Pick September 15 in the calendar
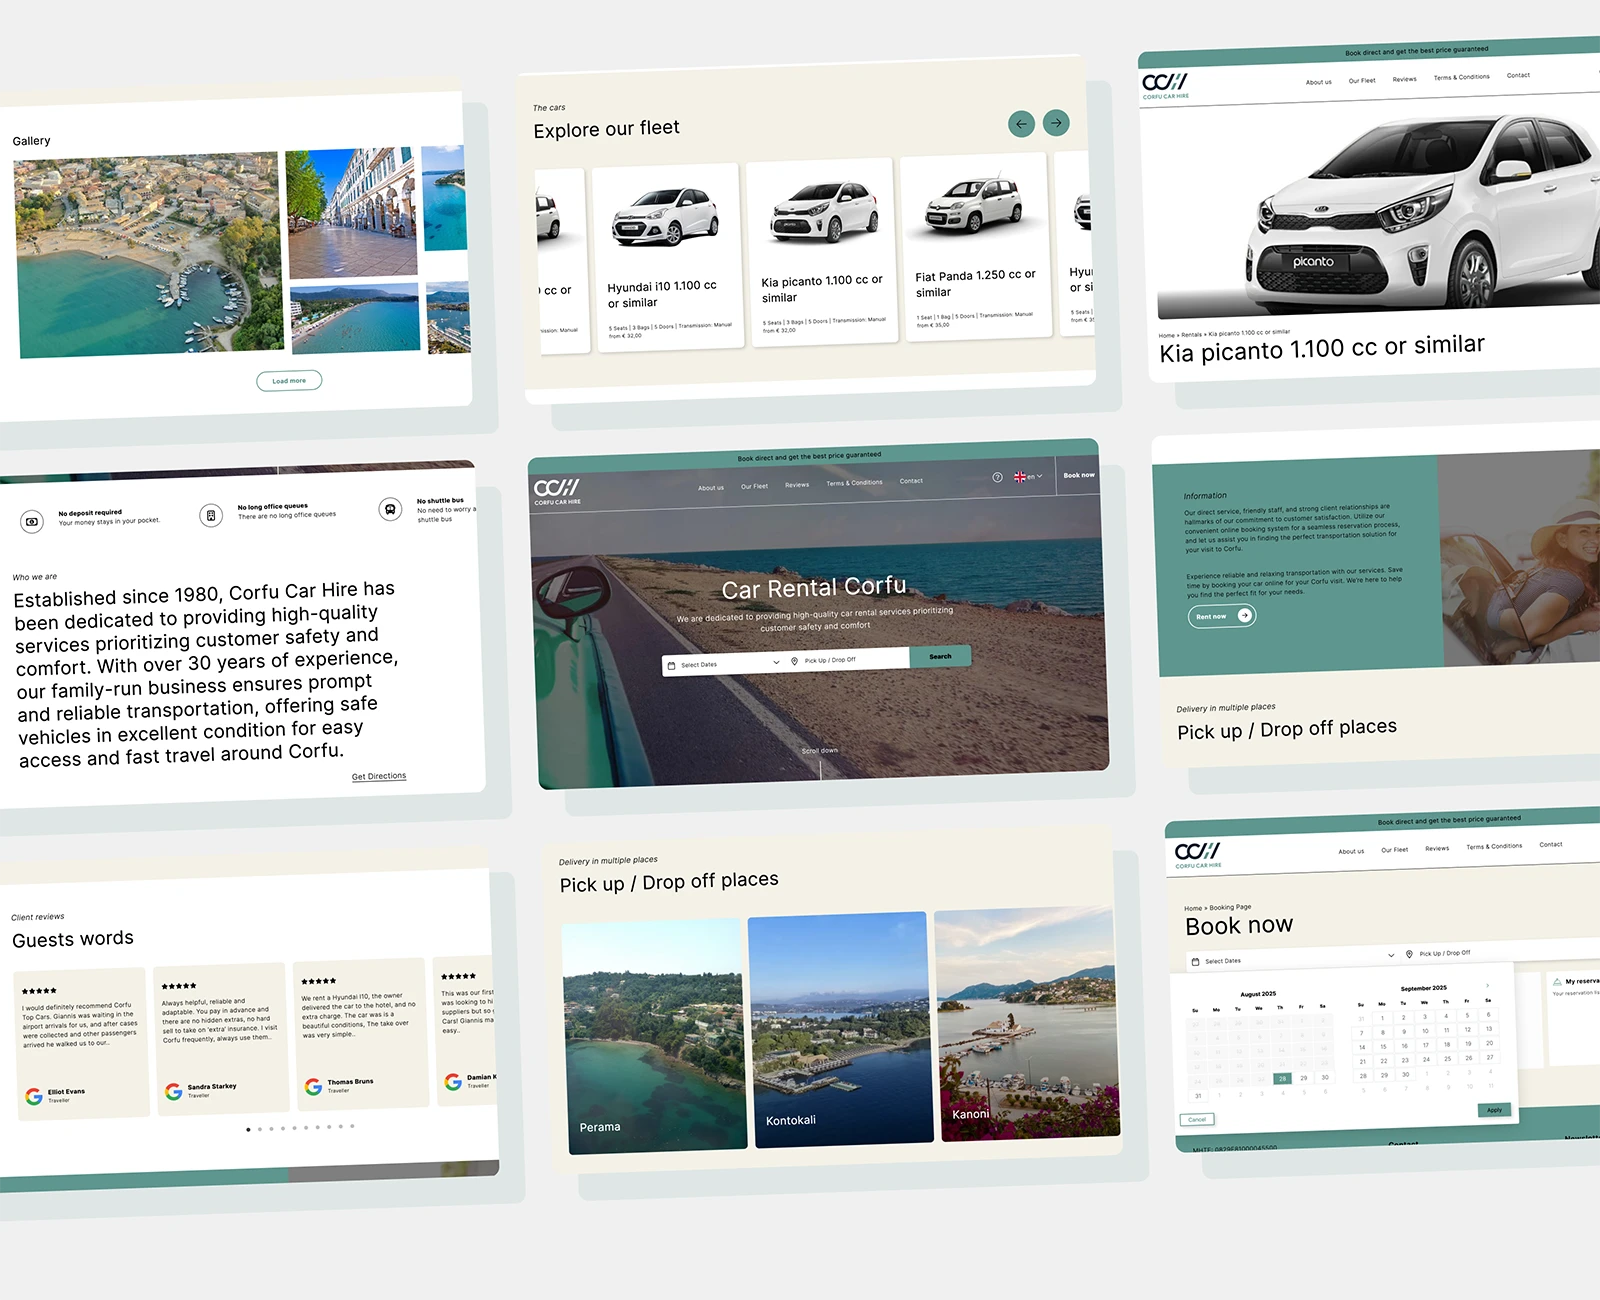 coord(1383,1046)
